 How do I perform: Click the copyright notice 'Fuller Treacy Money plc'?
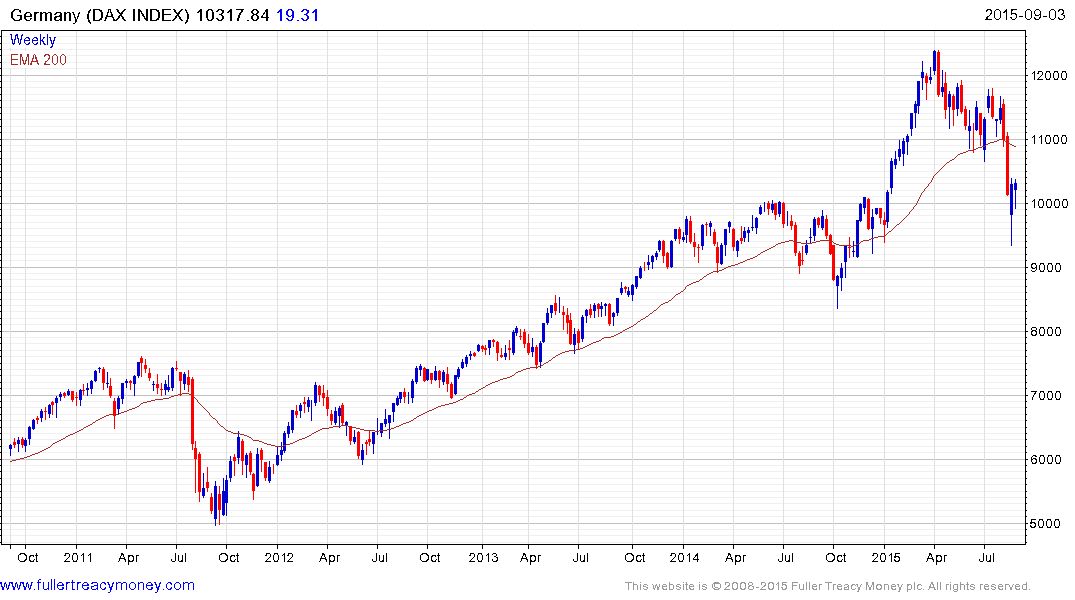[x=855, y=586]
